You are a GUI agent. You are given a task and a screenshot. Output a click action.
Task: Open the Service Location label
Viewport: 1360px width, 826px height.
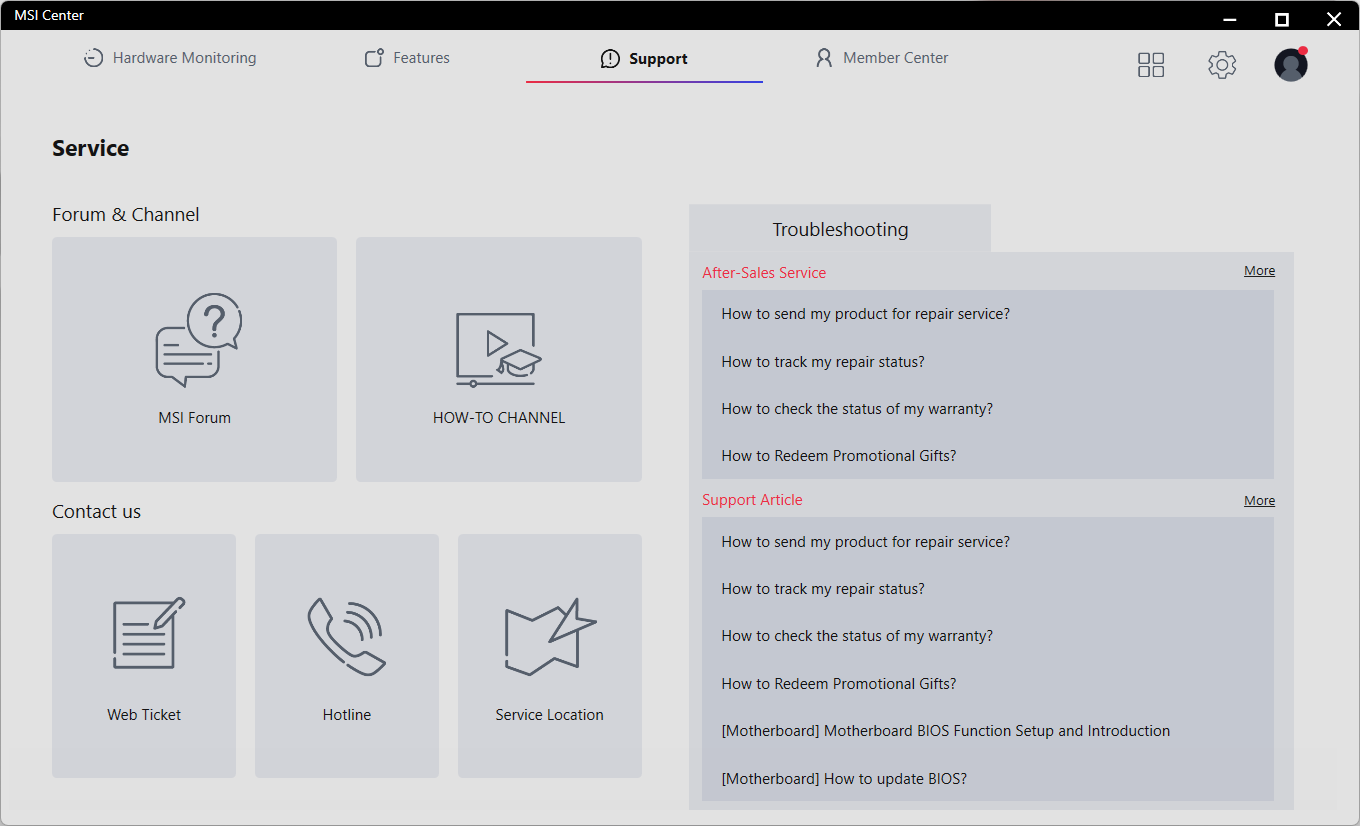coord(549,715)
